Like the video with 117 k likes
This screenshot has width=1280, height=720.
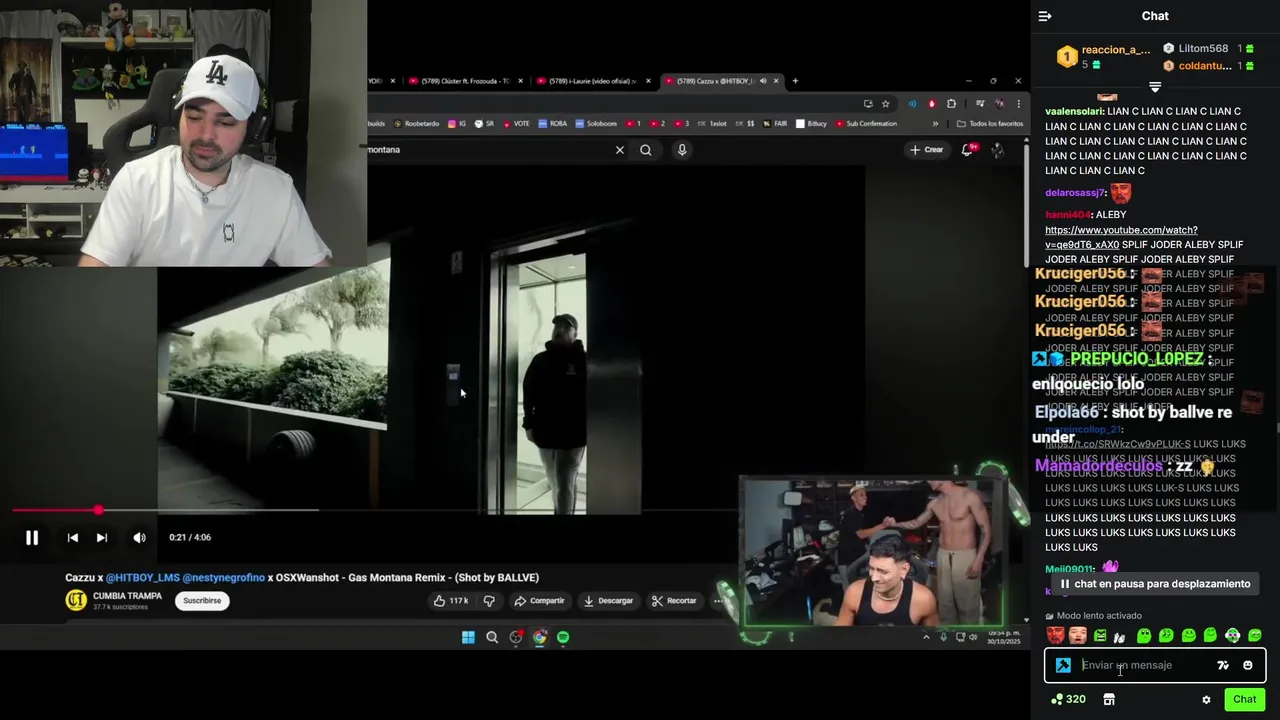point(451,601)
